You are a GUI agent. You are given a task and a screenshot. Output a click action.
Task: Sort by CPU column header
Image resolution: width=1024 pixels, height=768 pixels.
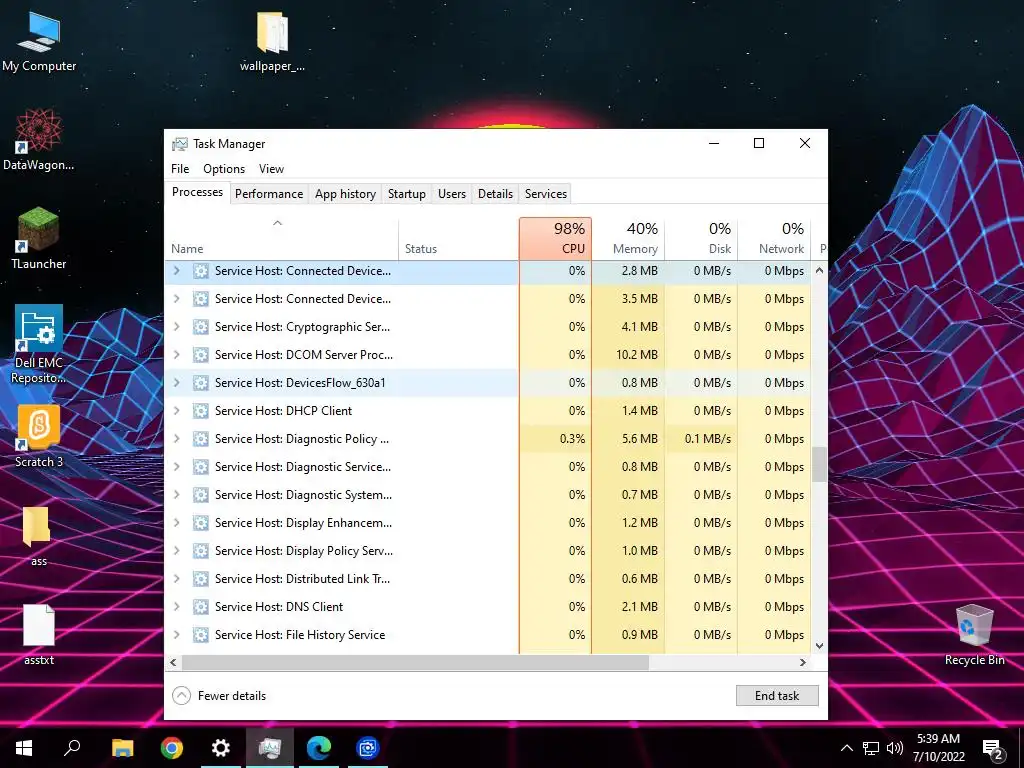[x=556, y=238]
